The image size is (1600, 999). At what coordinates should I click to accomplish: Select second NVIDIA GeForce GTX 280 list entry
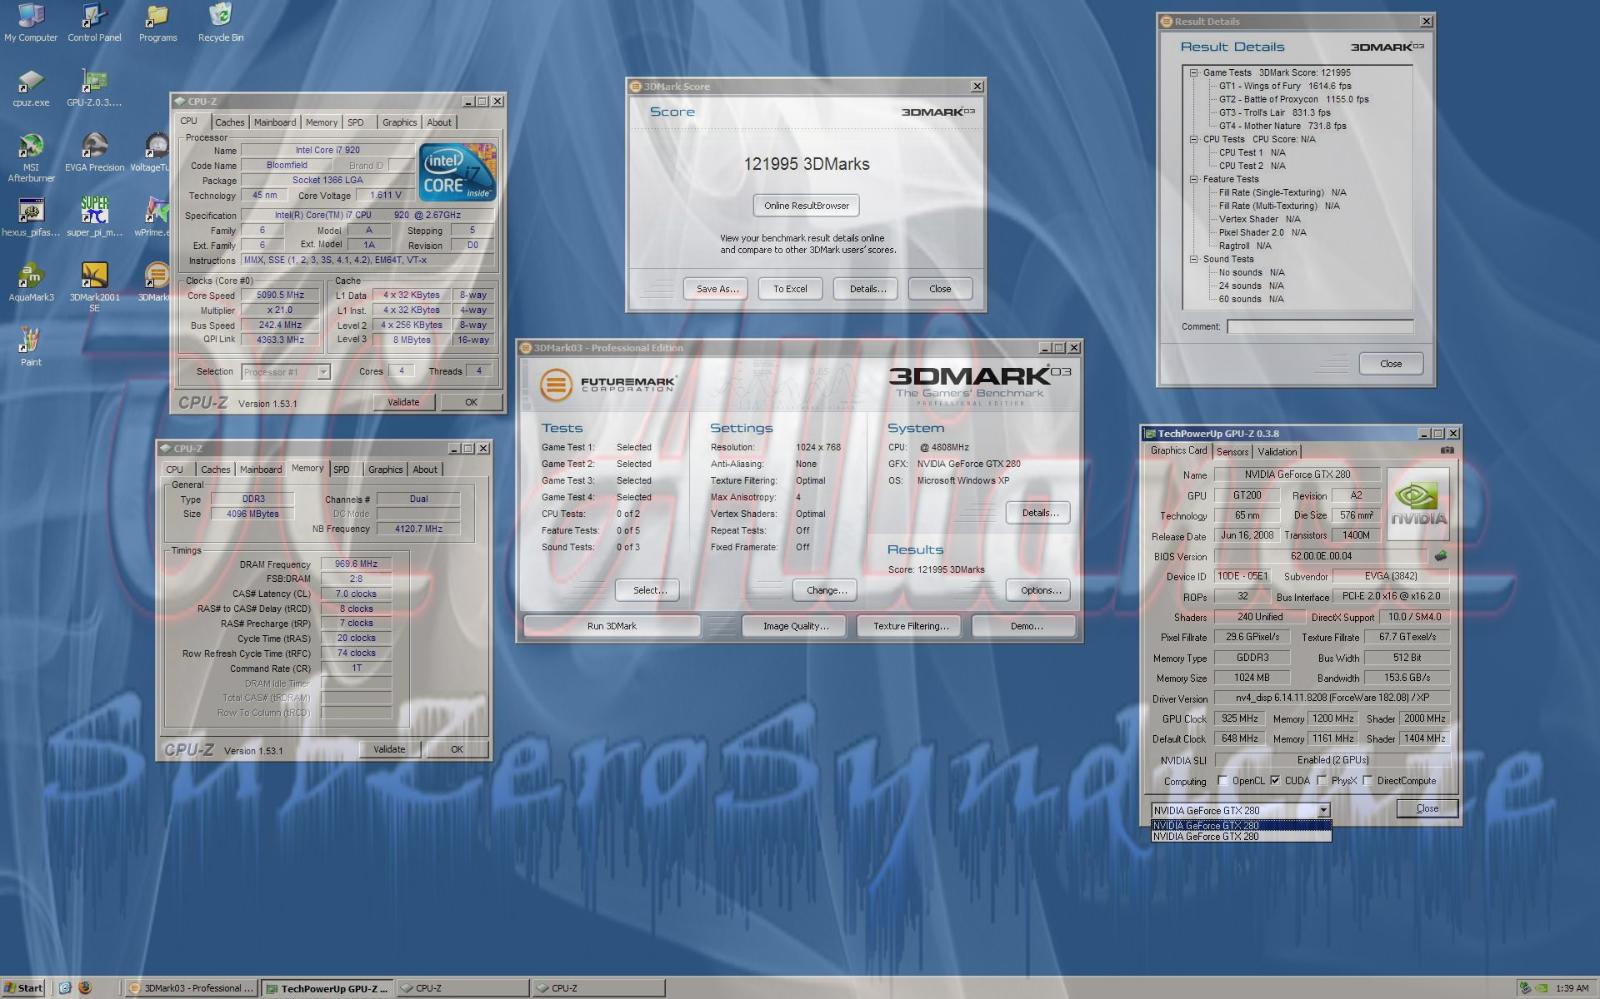1240,837
